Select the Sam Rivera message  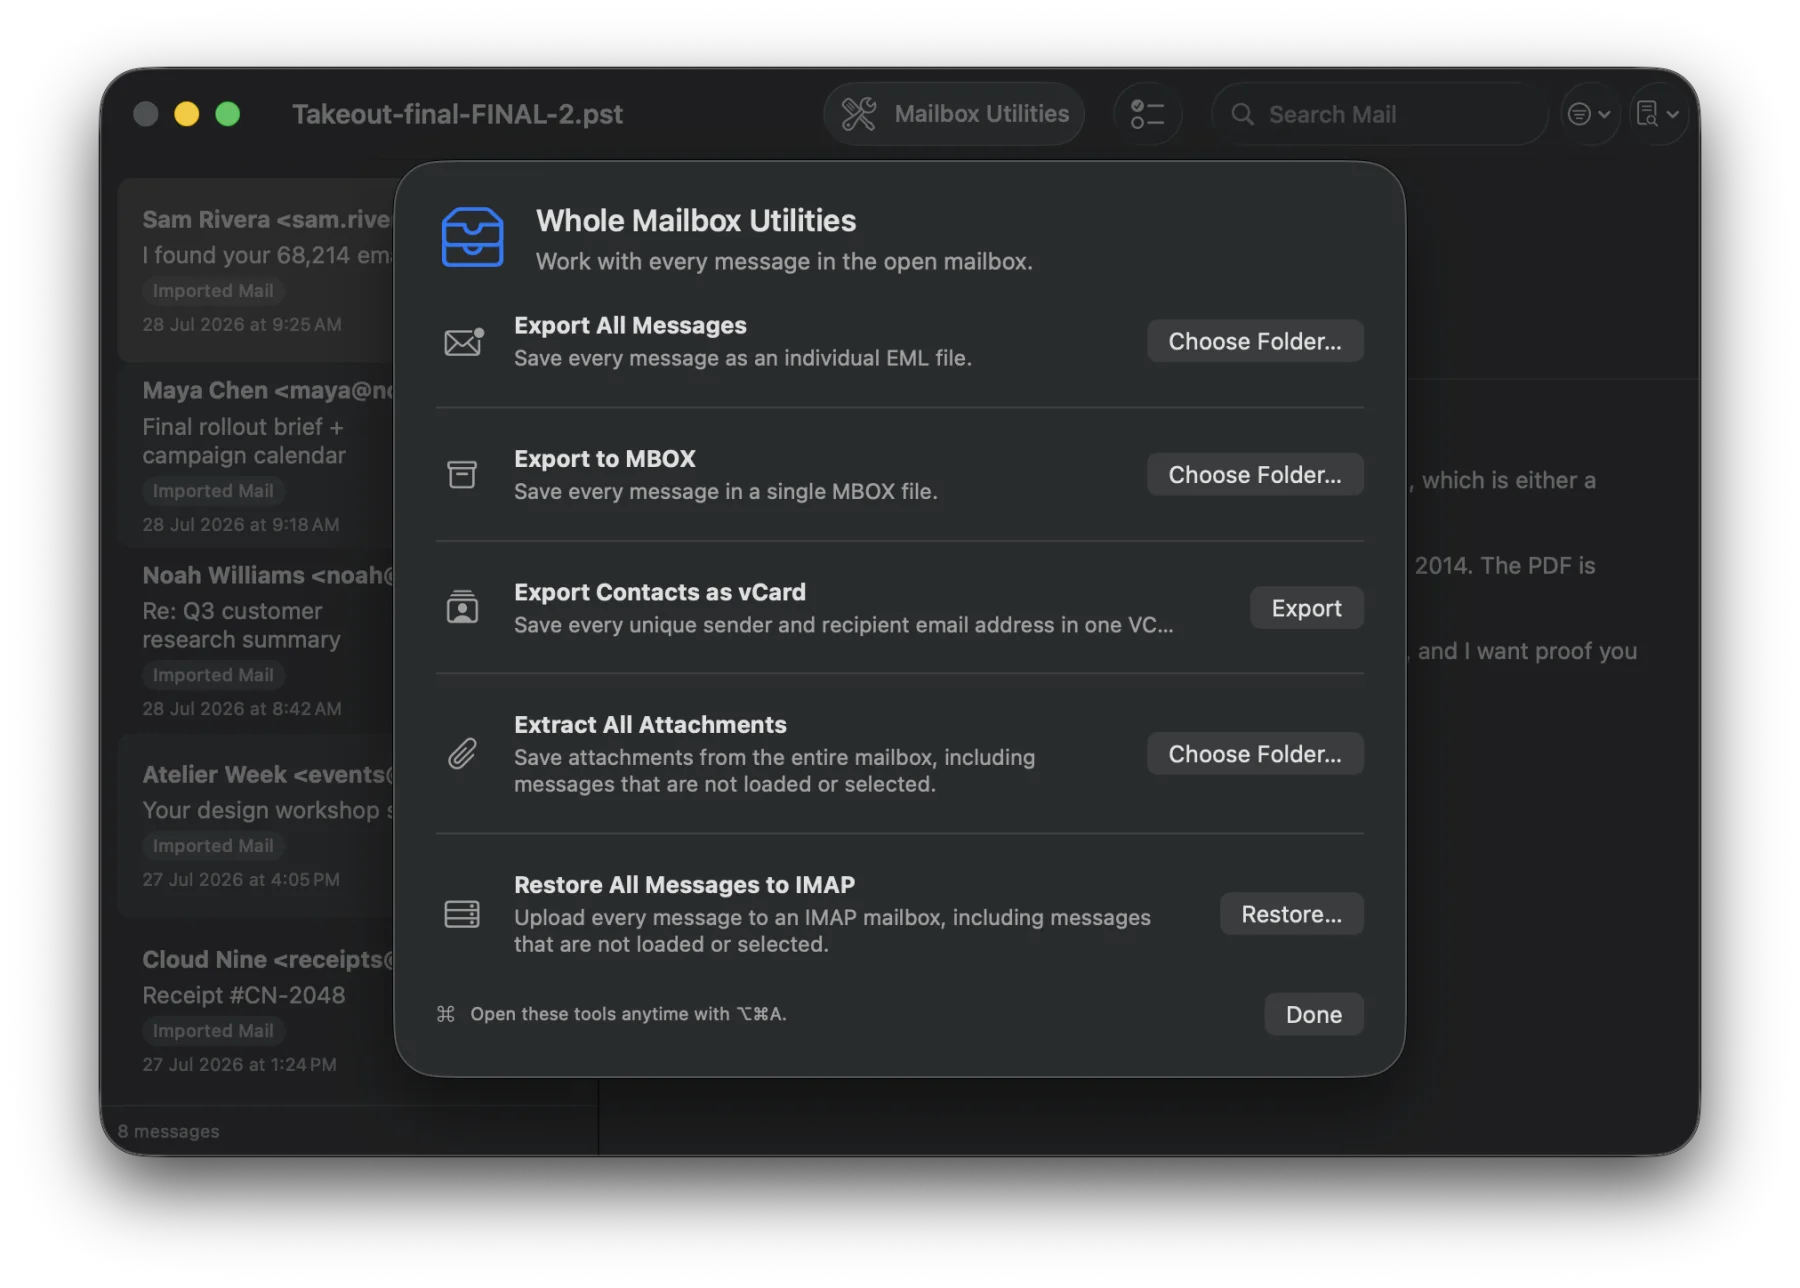258,270
